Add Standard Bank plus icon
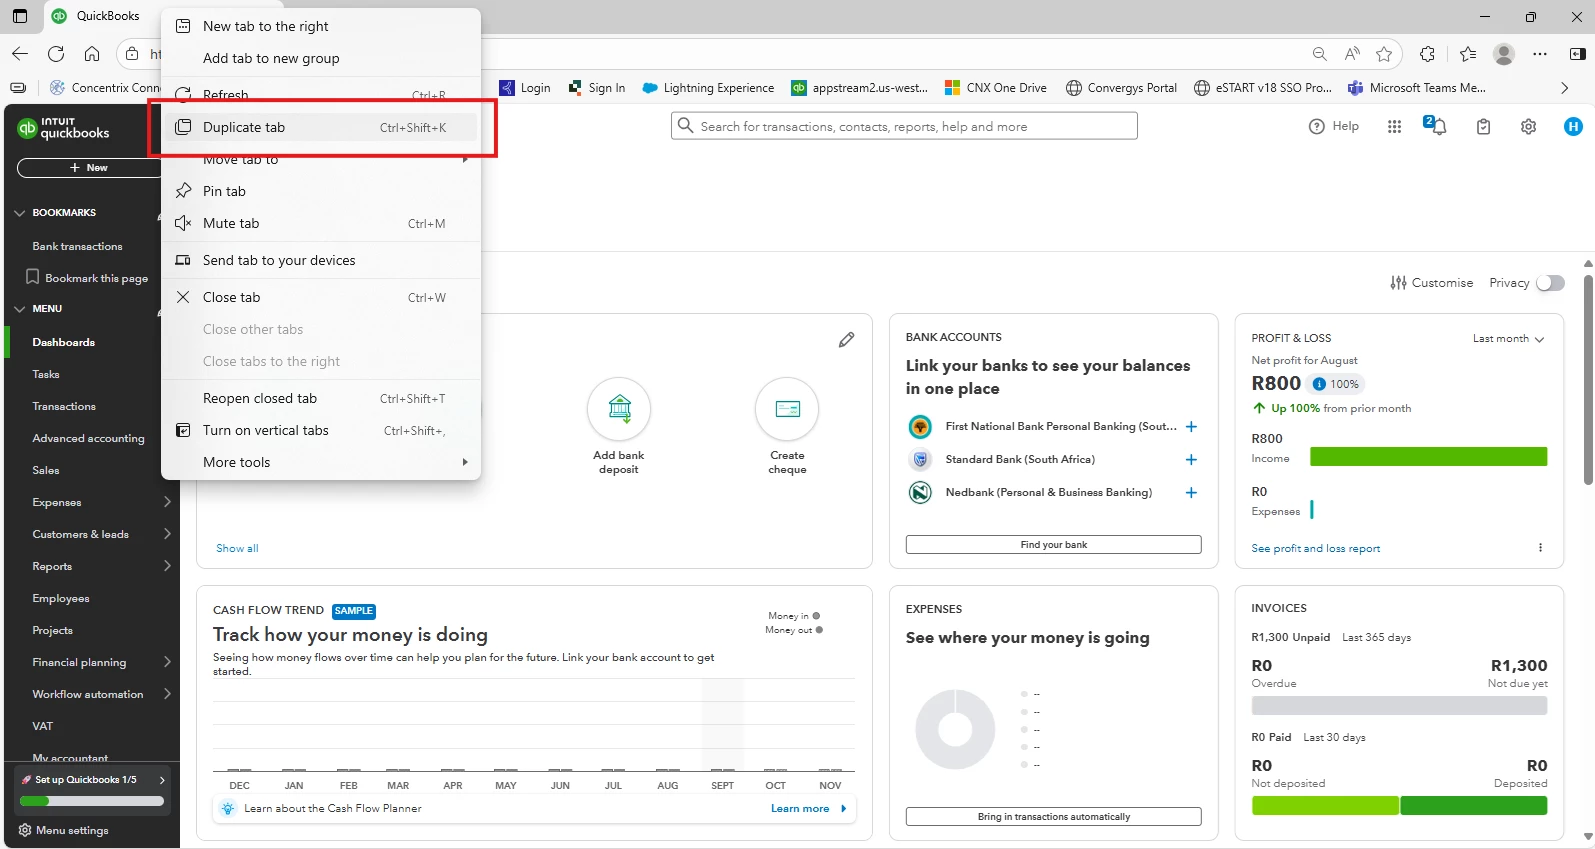 pos(1191,460)
